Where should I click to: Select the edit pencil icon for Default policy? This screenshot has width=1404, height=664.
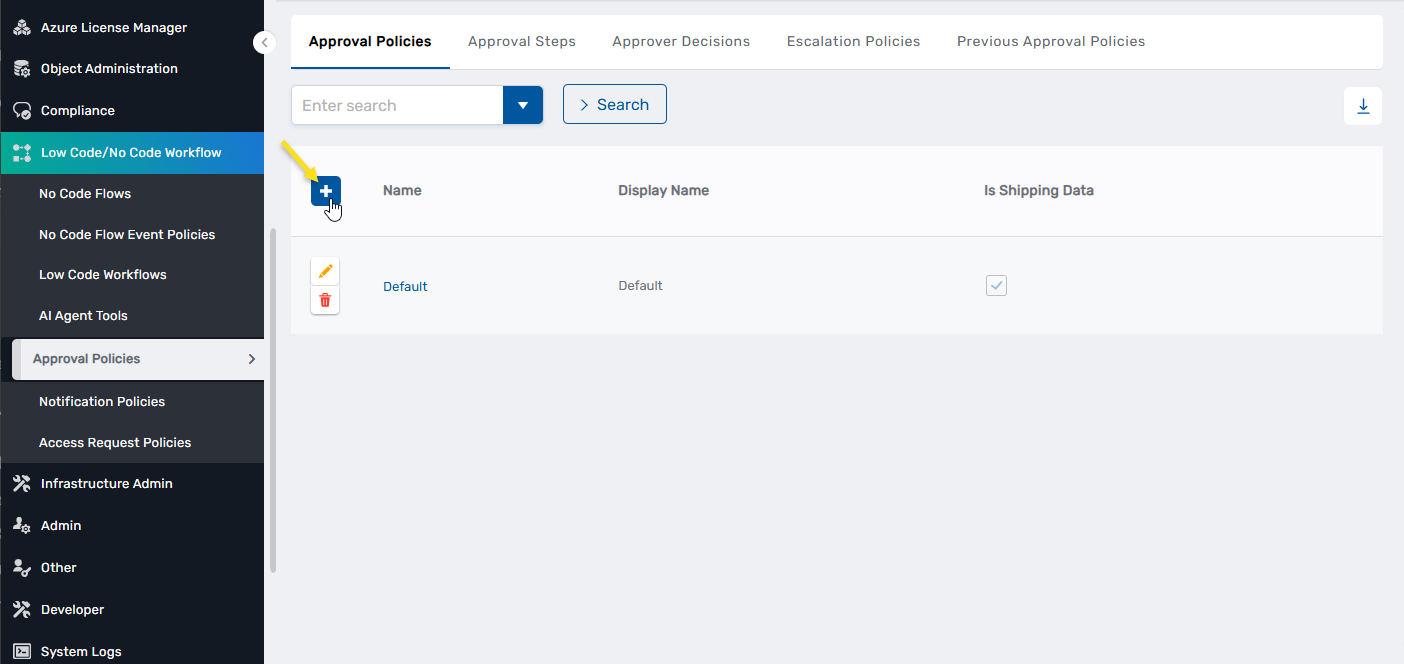[x=324, y=270]
